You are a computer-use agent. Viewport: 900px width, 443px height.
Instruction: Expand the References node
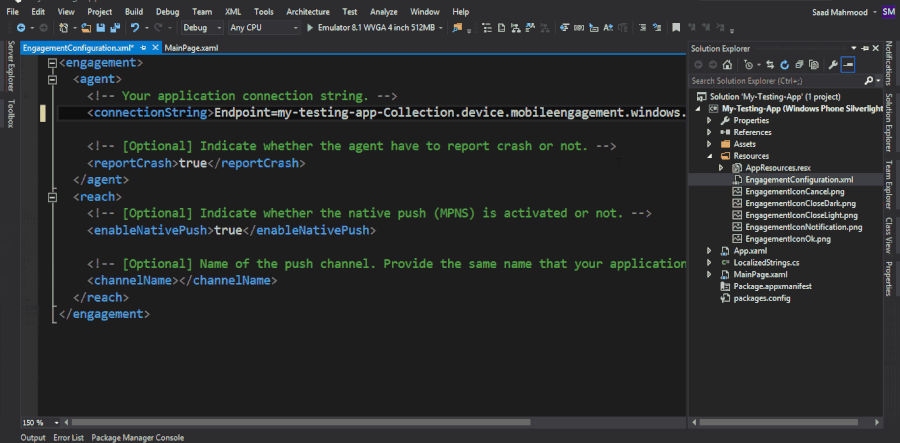click(709, 133)
